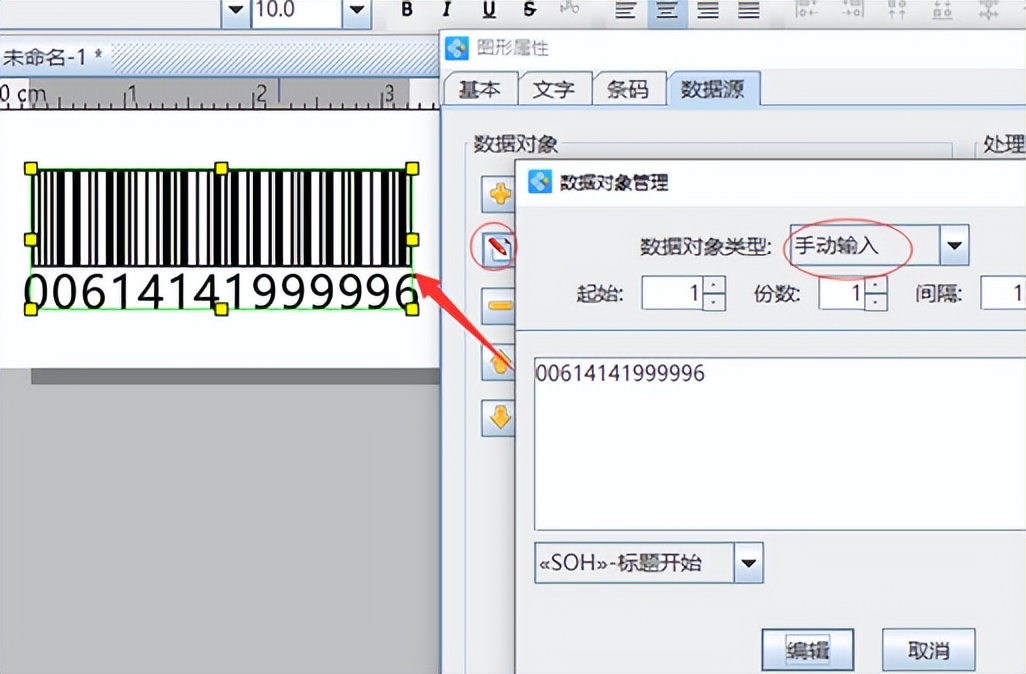Apply underline formatting with the U icon
1026x674 pixels.
point(487,10)
